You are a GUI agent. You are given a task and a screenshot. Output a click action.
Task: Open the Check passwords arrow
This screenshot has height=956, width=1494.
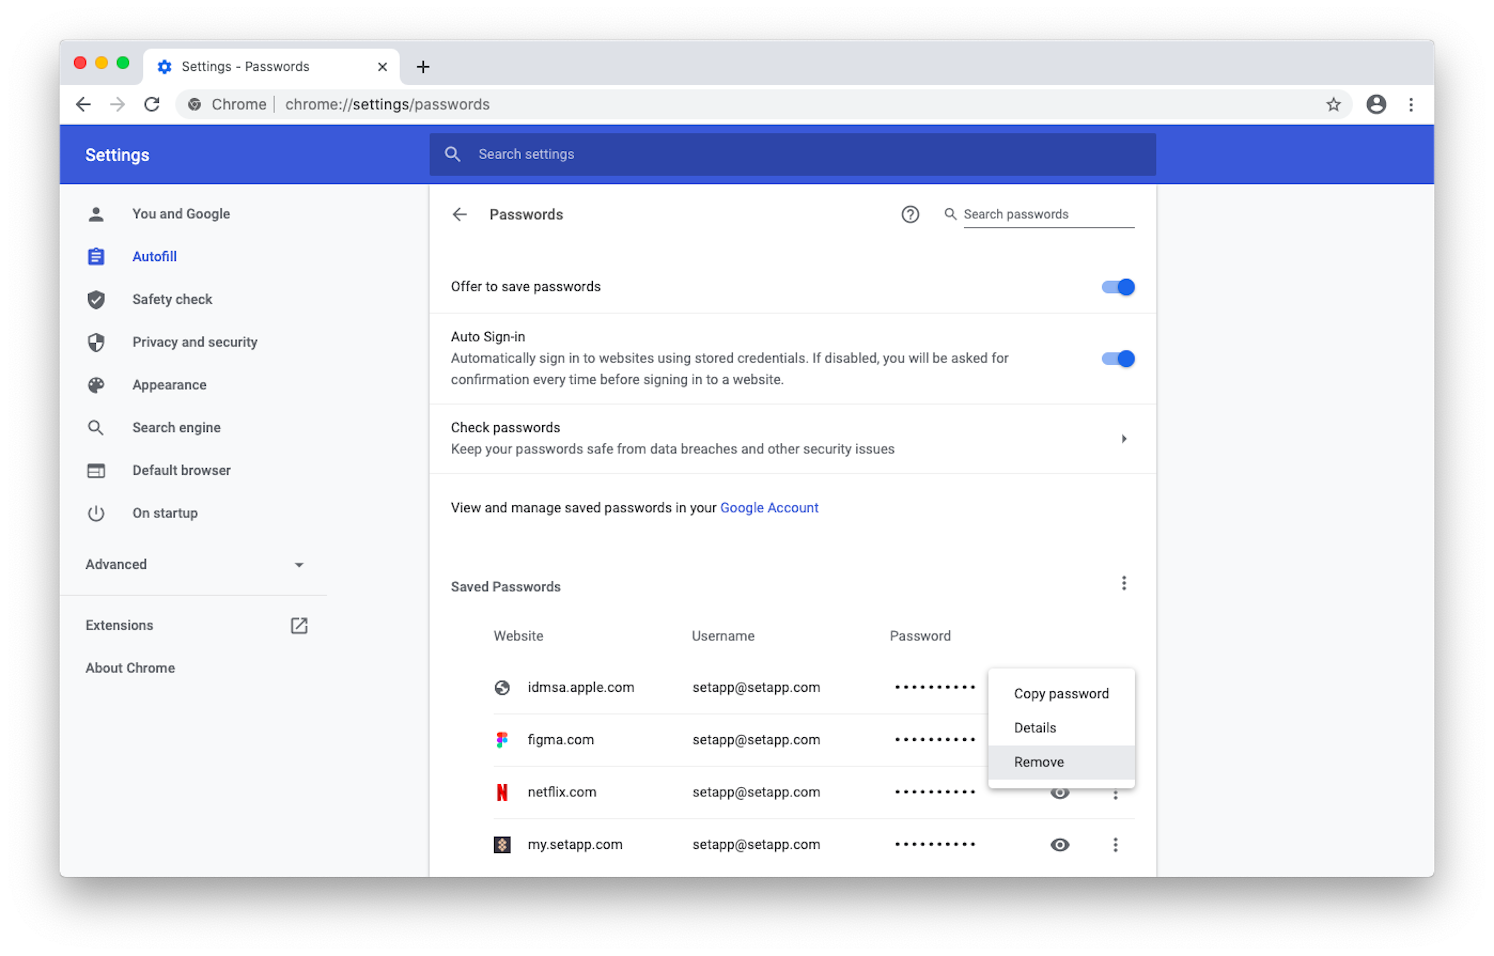click(1124, 439)
